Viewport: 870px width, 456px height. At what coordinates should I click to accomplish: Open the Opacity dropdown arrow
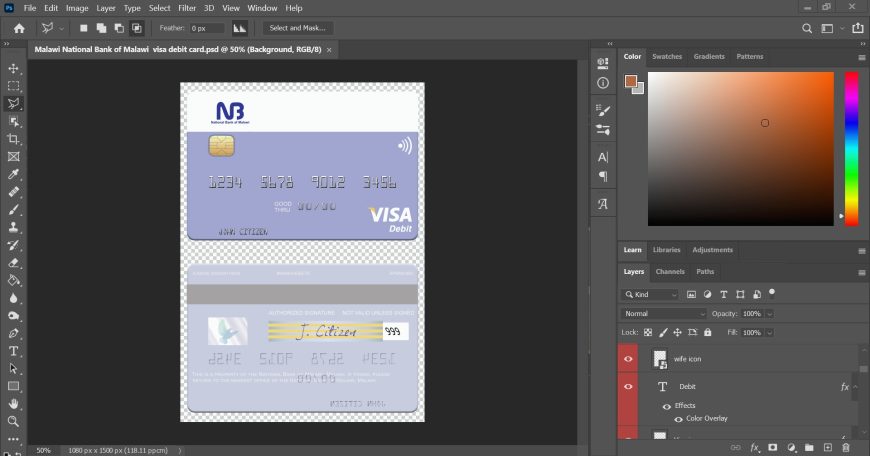[770, 314]
